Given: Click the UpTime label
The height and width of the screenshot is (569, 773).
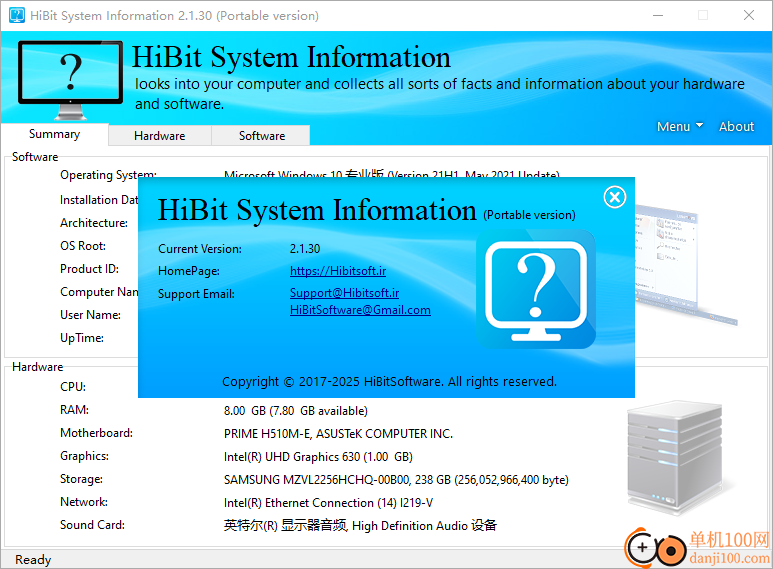Looking at the screenshot, I should [x=82, y=338].
